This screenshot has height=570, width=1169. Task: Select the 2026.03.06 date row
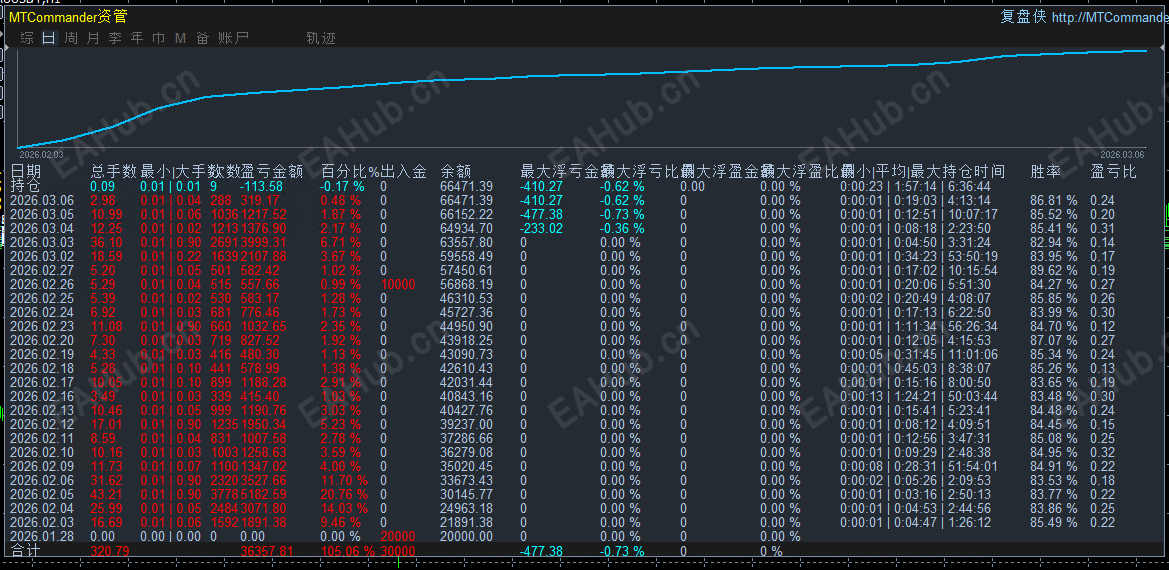[x=584, y=200]
